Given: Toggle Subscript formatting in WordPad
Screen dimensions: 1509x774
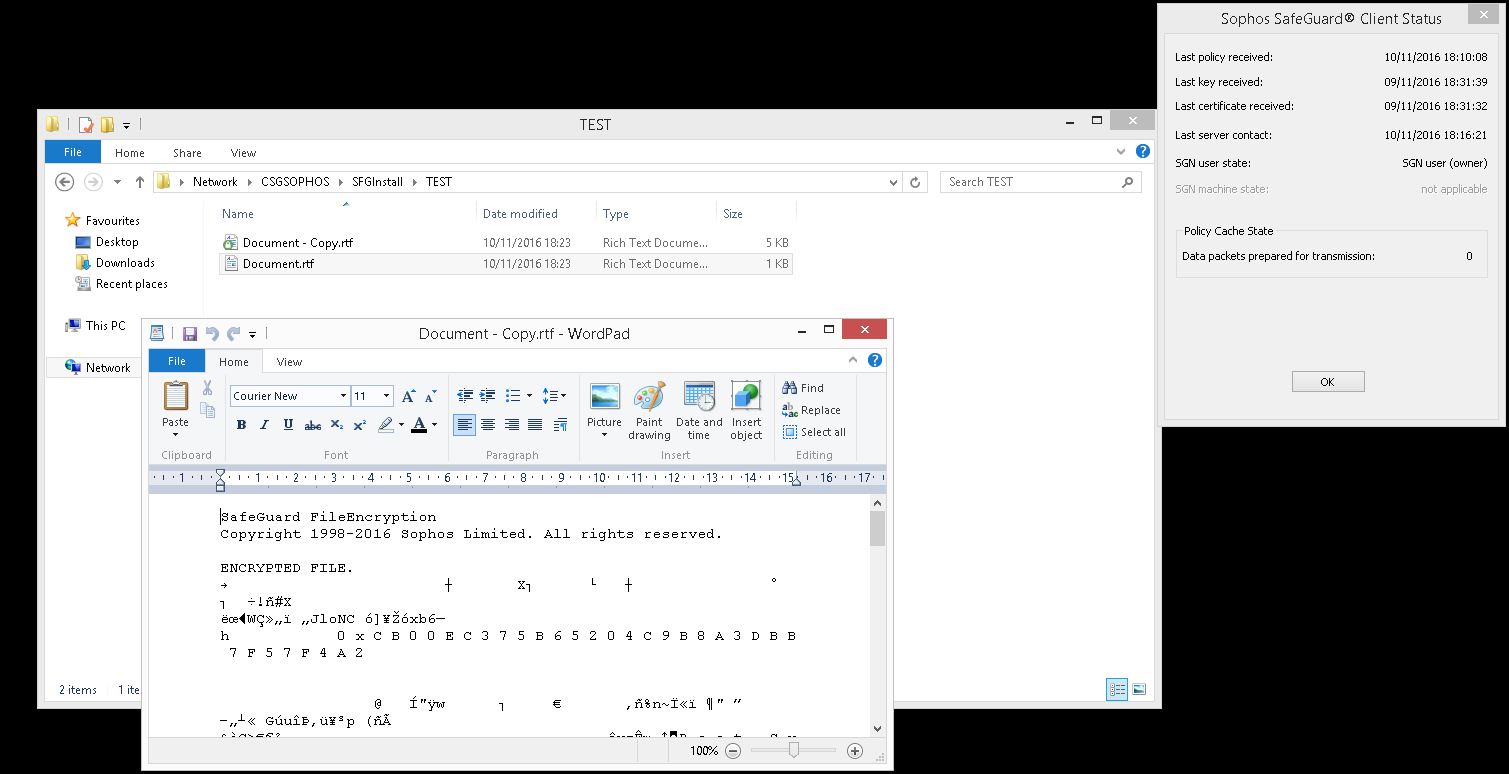Looking at the screenshot, I should (337, 425).
